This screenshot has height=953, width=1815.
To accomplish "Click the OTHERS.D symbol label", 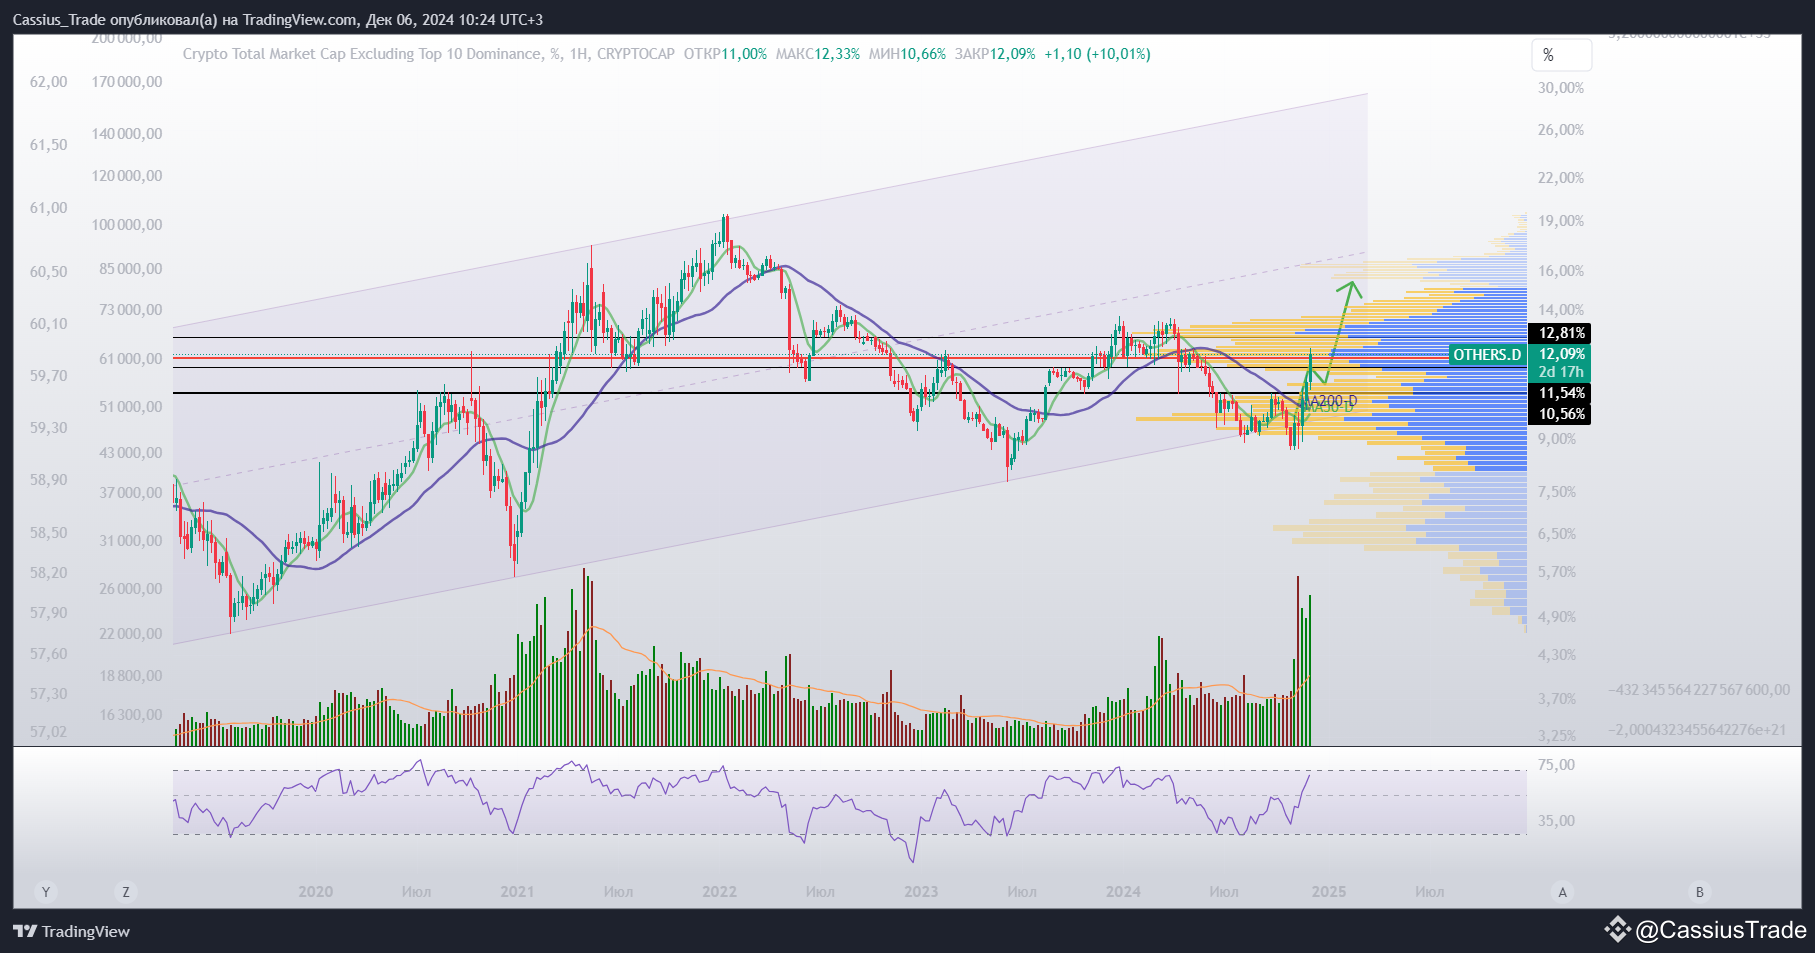I will click(x=1487, y=355).
